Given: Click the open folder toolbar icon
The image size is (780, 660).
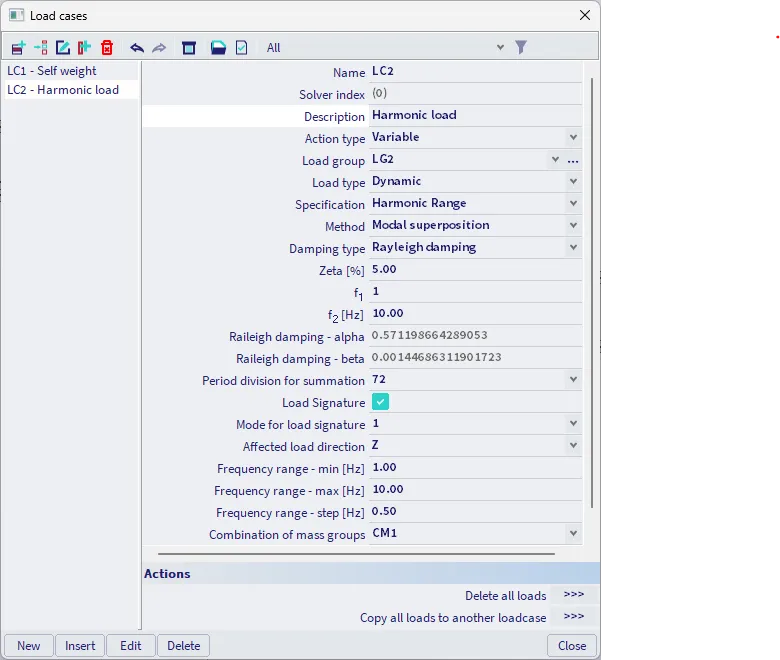Looking at the screenshot, I should point(218,47).
